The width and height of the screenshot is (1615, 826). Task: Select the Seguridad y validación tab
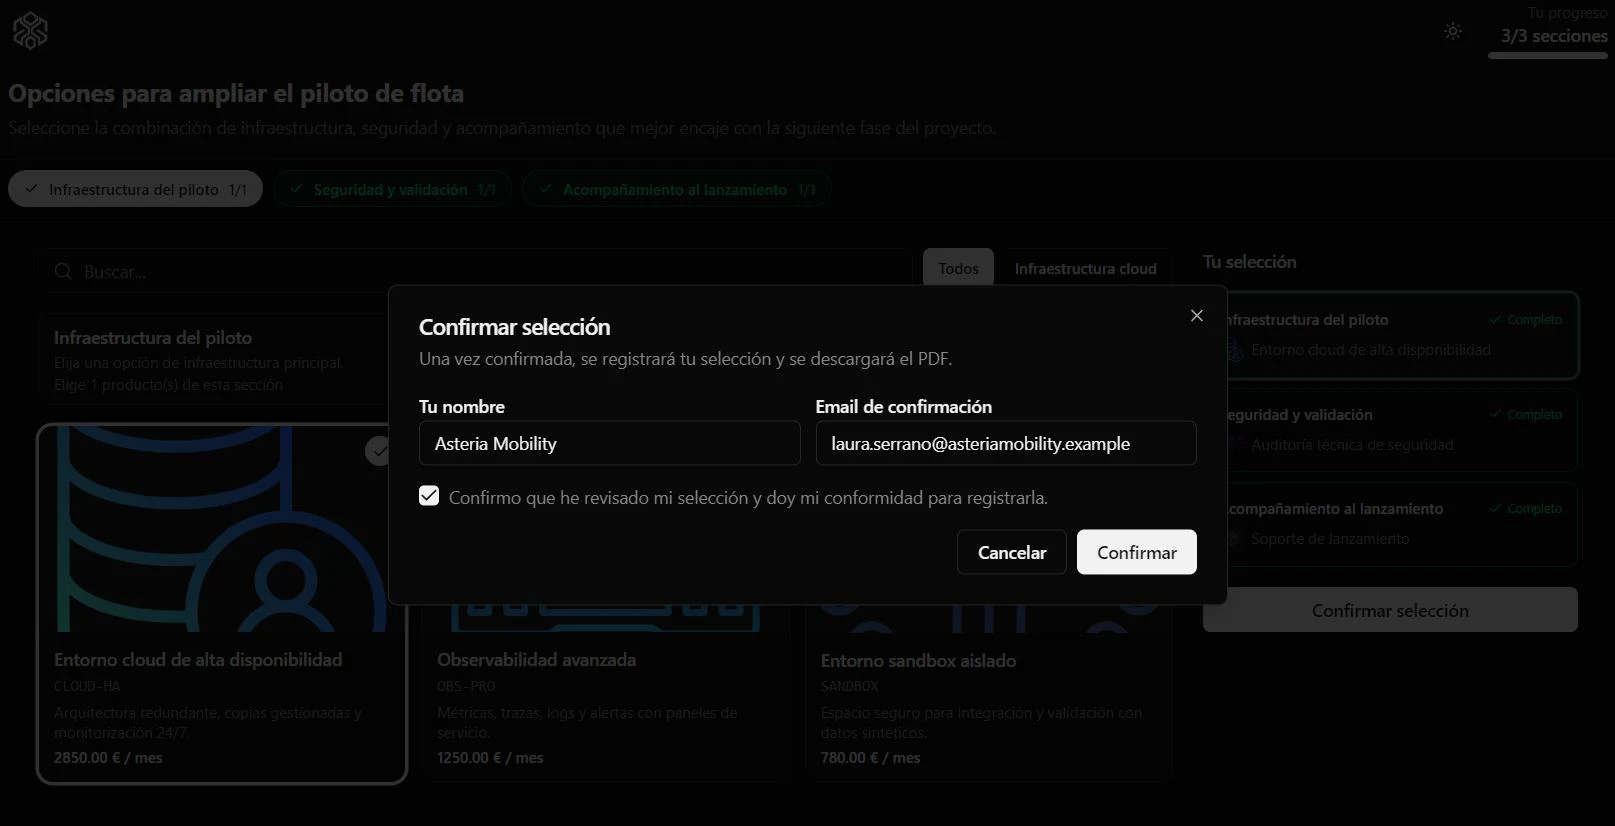click(x=392, y=189)
